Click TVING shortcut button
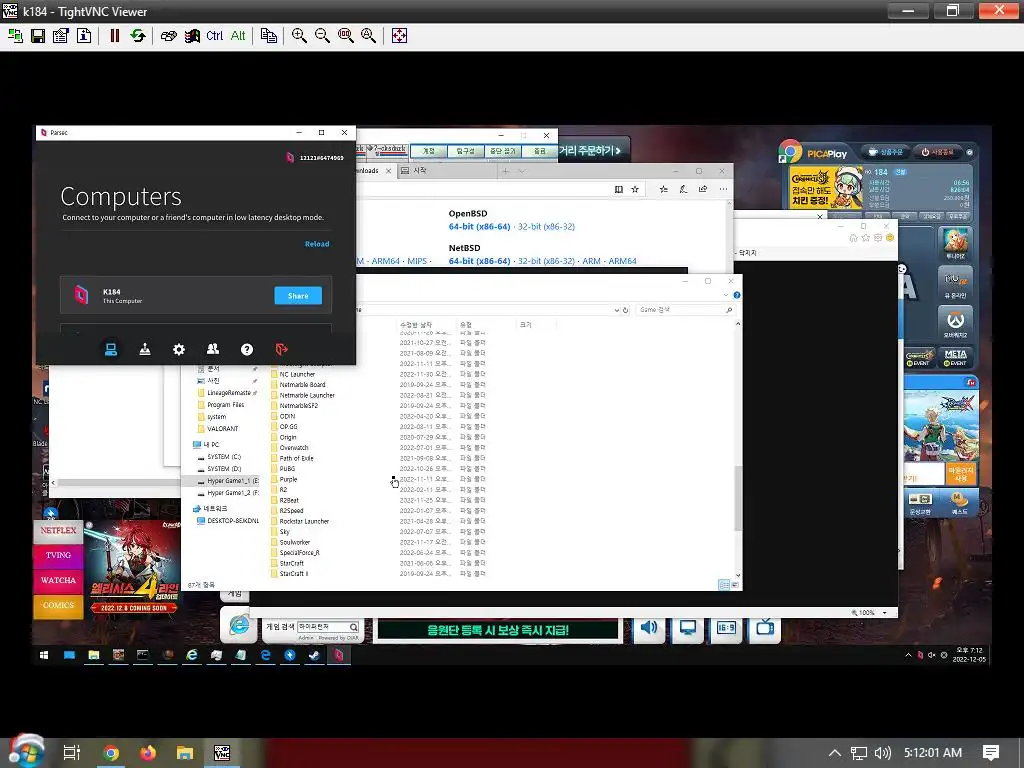Viewport: 1024px width, 768px height. coord(58,555)
